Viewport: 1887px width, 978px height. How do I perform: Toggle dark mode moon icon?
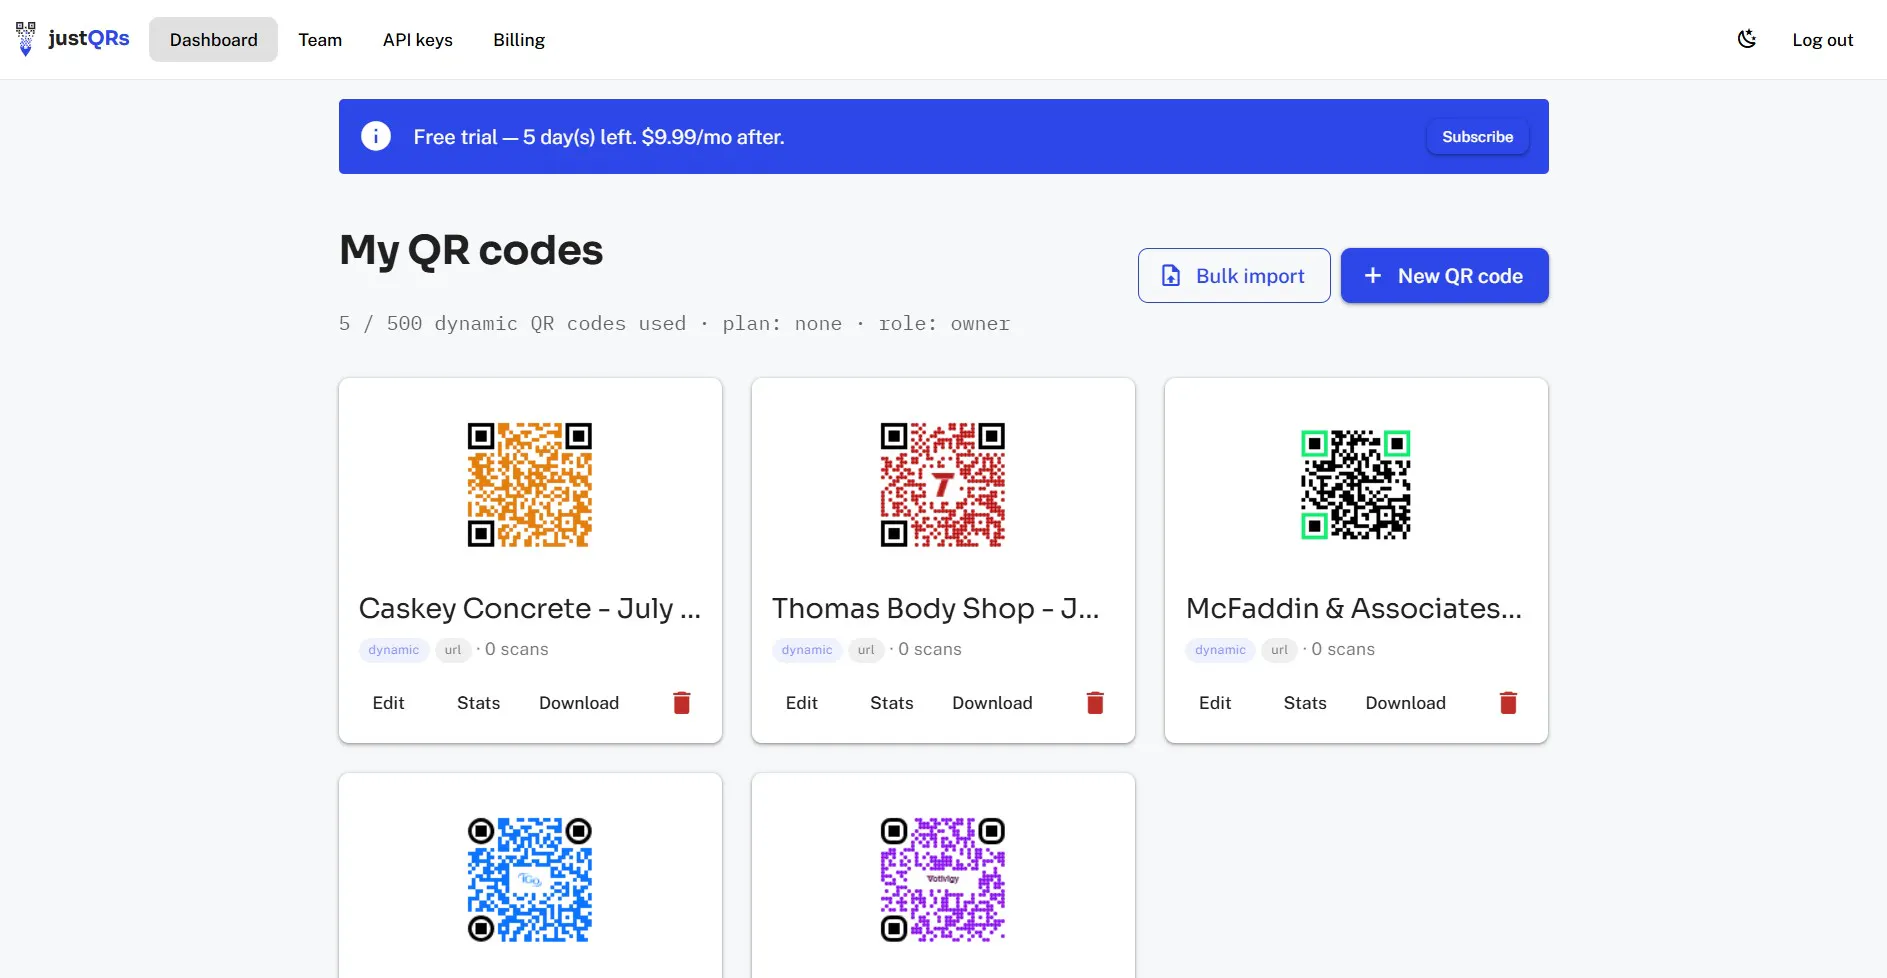(1747, 39)
